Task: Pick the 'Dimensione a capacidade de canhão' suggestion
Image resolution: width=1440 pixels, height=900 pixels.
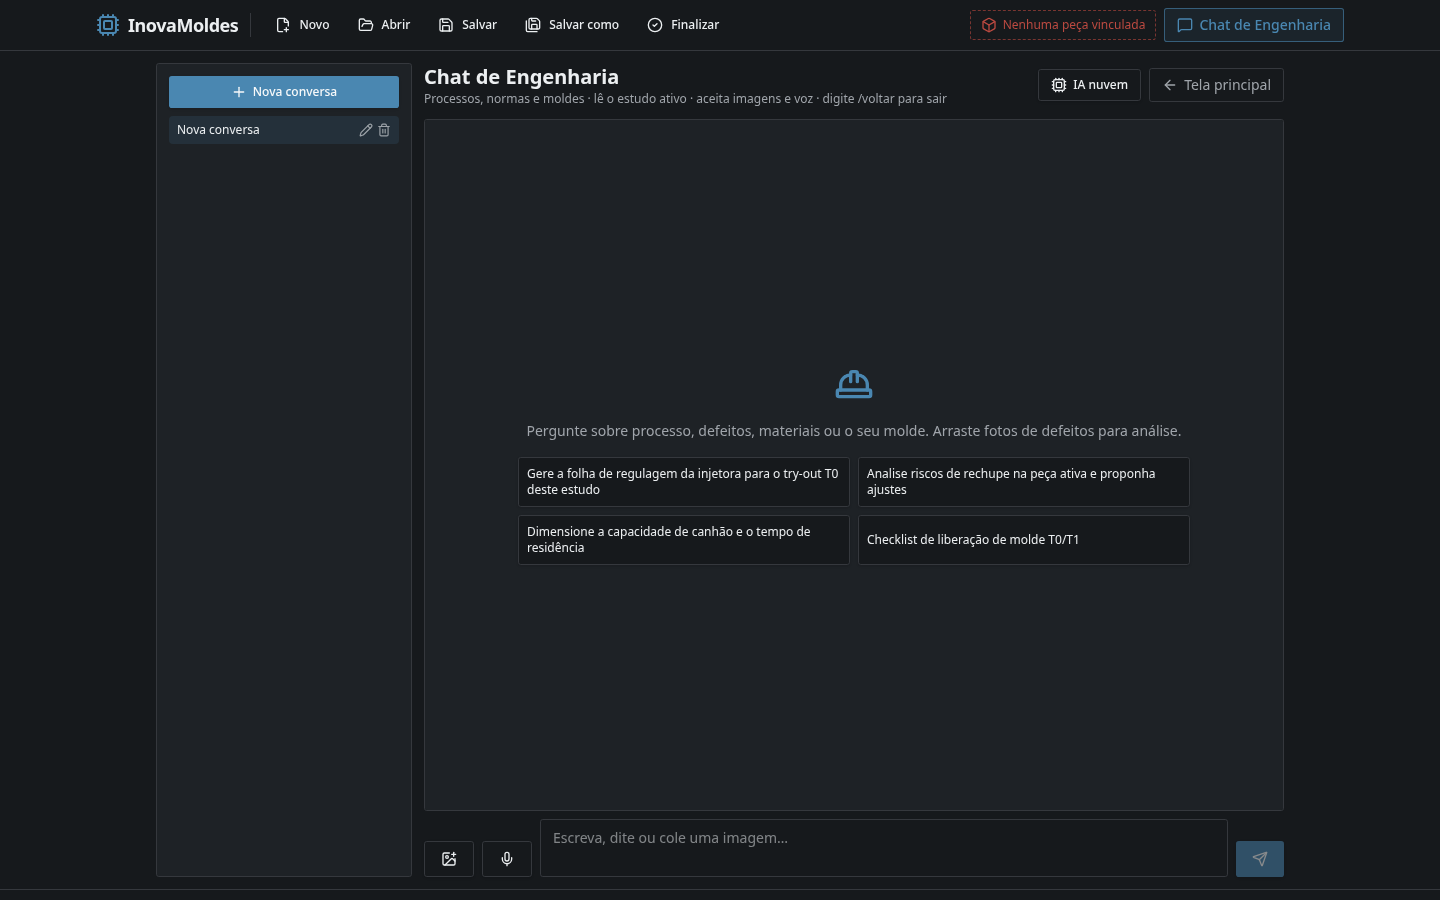Action: [684, 540]
